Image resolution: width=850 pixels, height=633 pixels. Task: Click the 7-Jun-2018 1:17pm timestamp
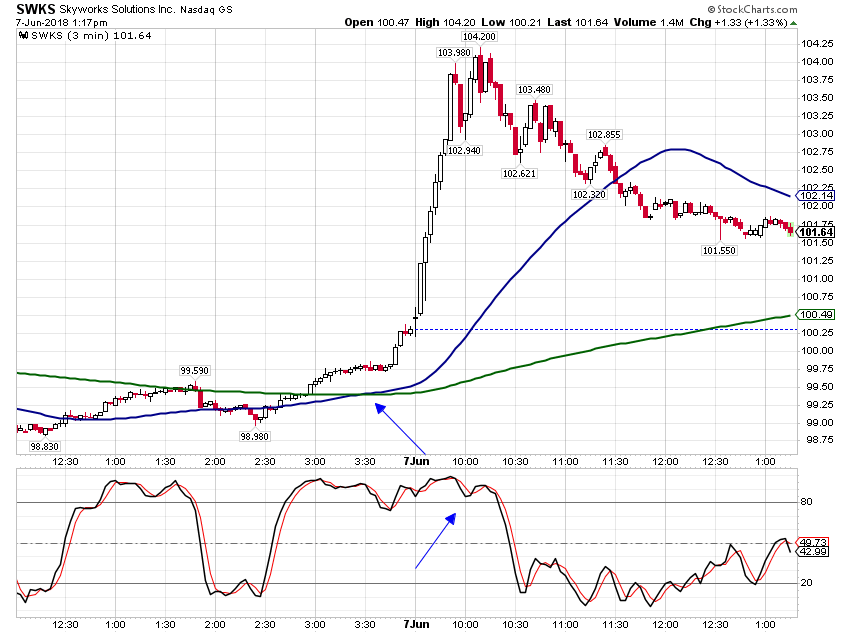[61, 23]
